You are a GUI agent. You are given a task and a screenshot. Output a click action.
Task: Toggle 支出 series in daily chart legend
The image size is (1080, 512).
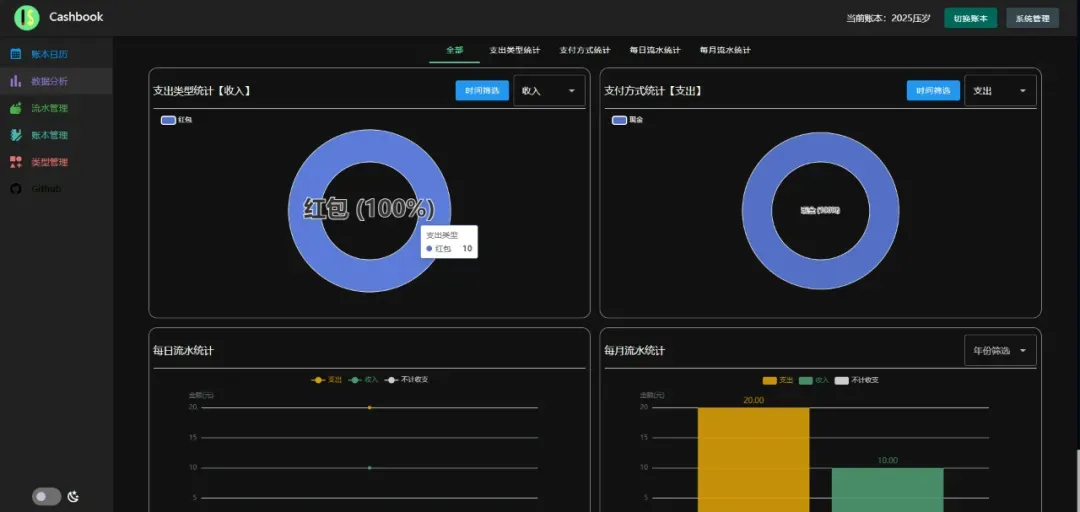(327, 380)
